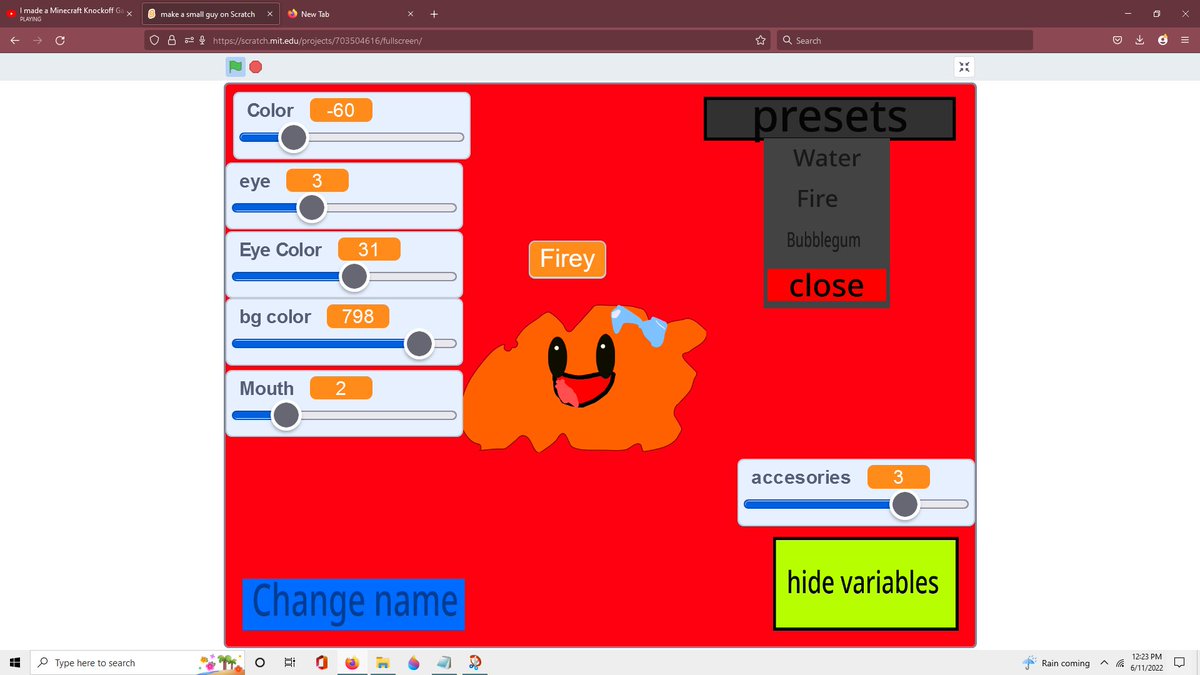Click the weather Rain coming widget

tap(1056, 662)
